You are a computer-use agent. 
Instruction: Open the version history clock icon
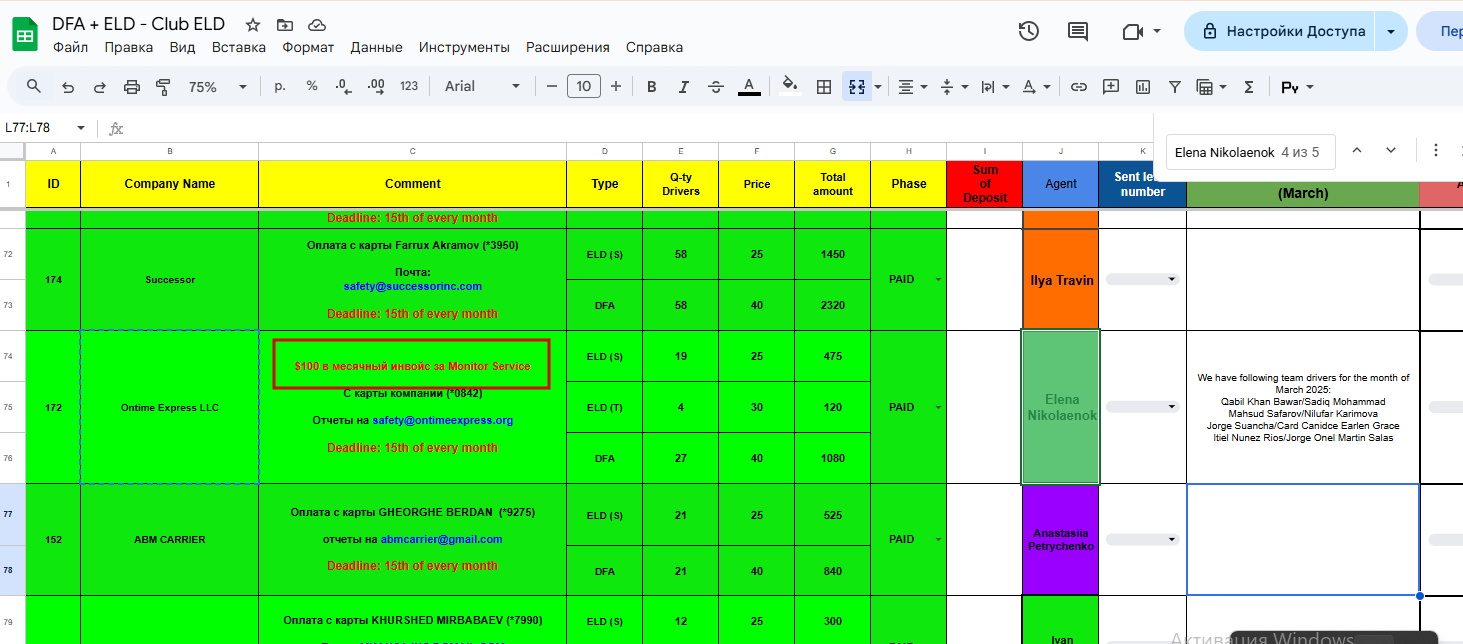tap(1028, 31)
